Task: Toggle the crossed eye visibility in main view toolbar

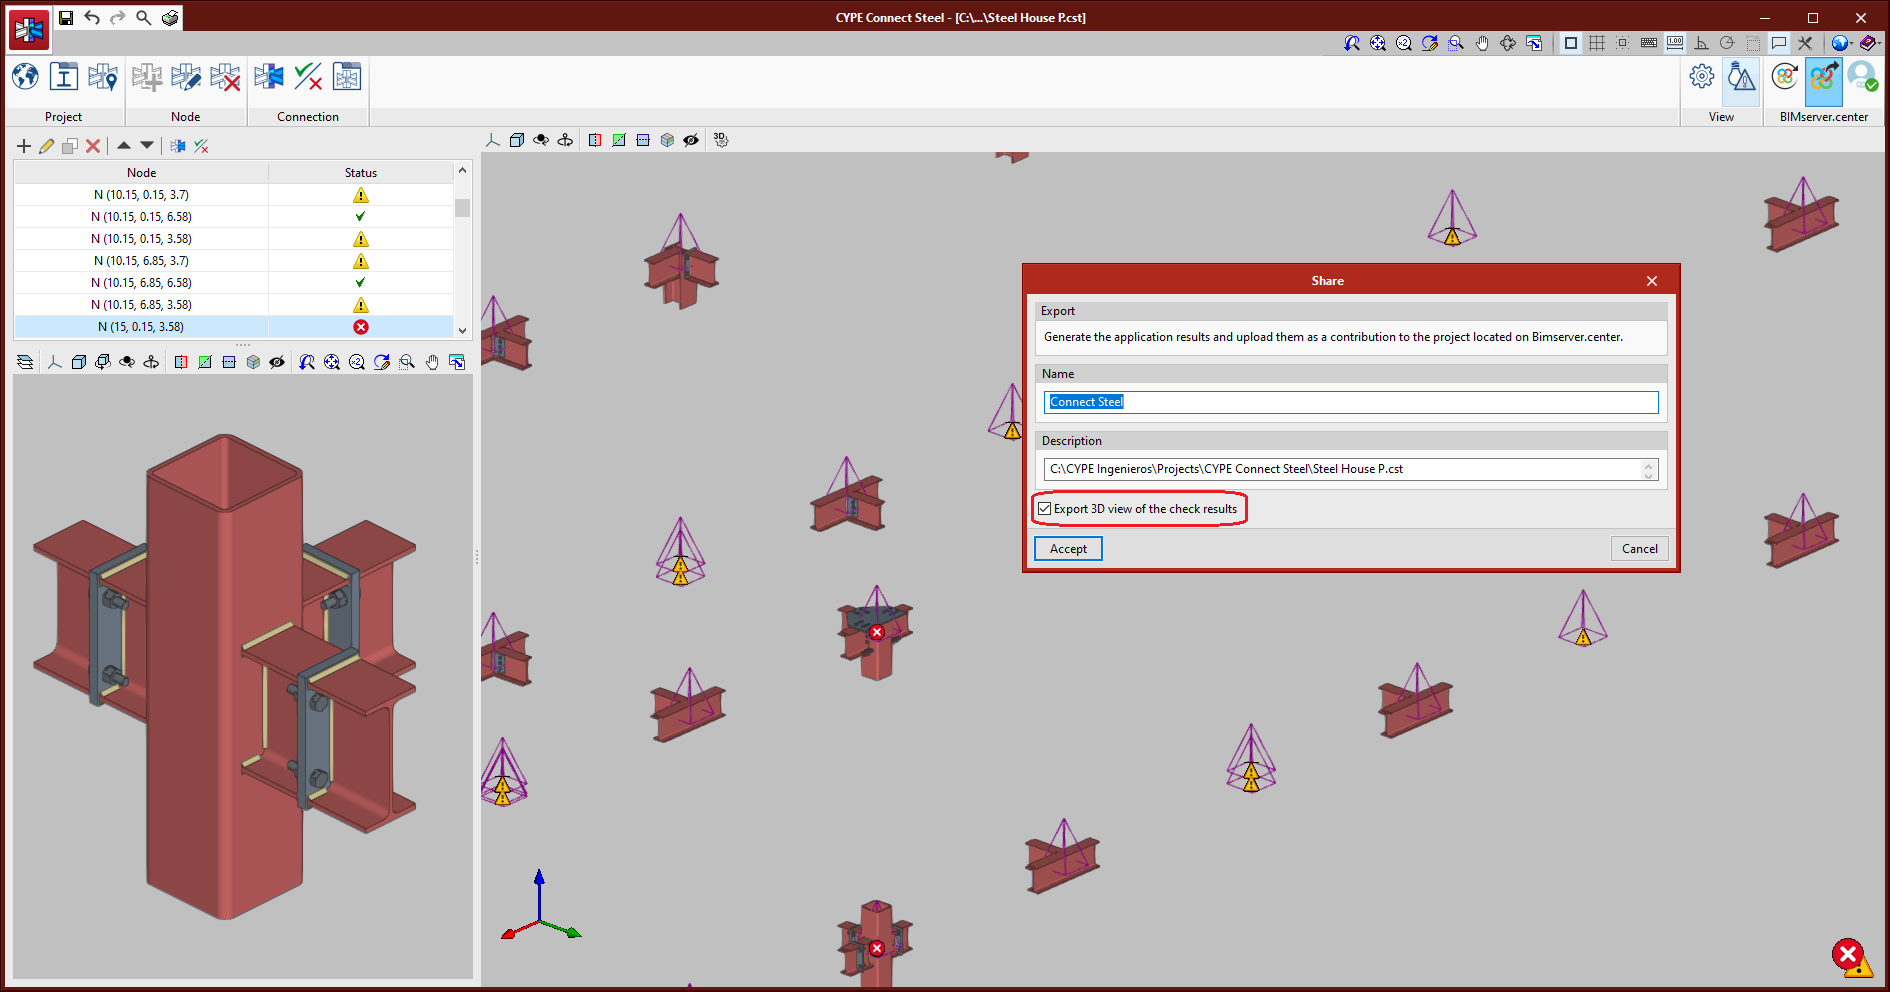Action: (691, 140)
